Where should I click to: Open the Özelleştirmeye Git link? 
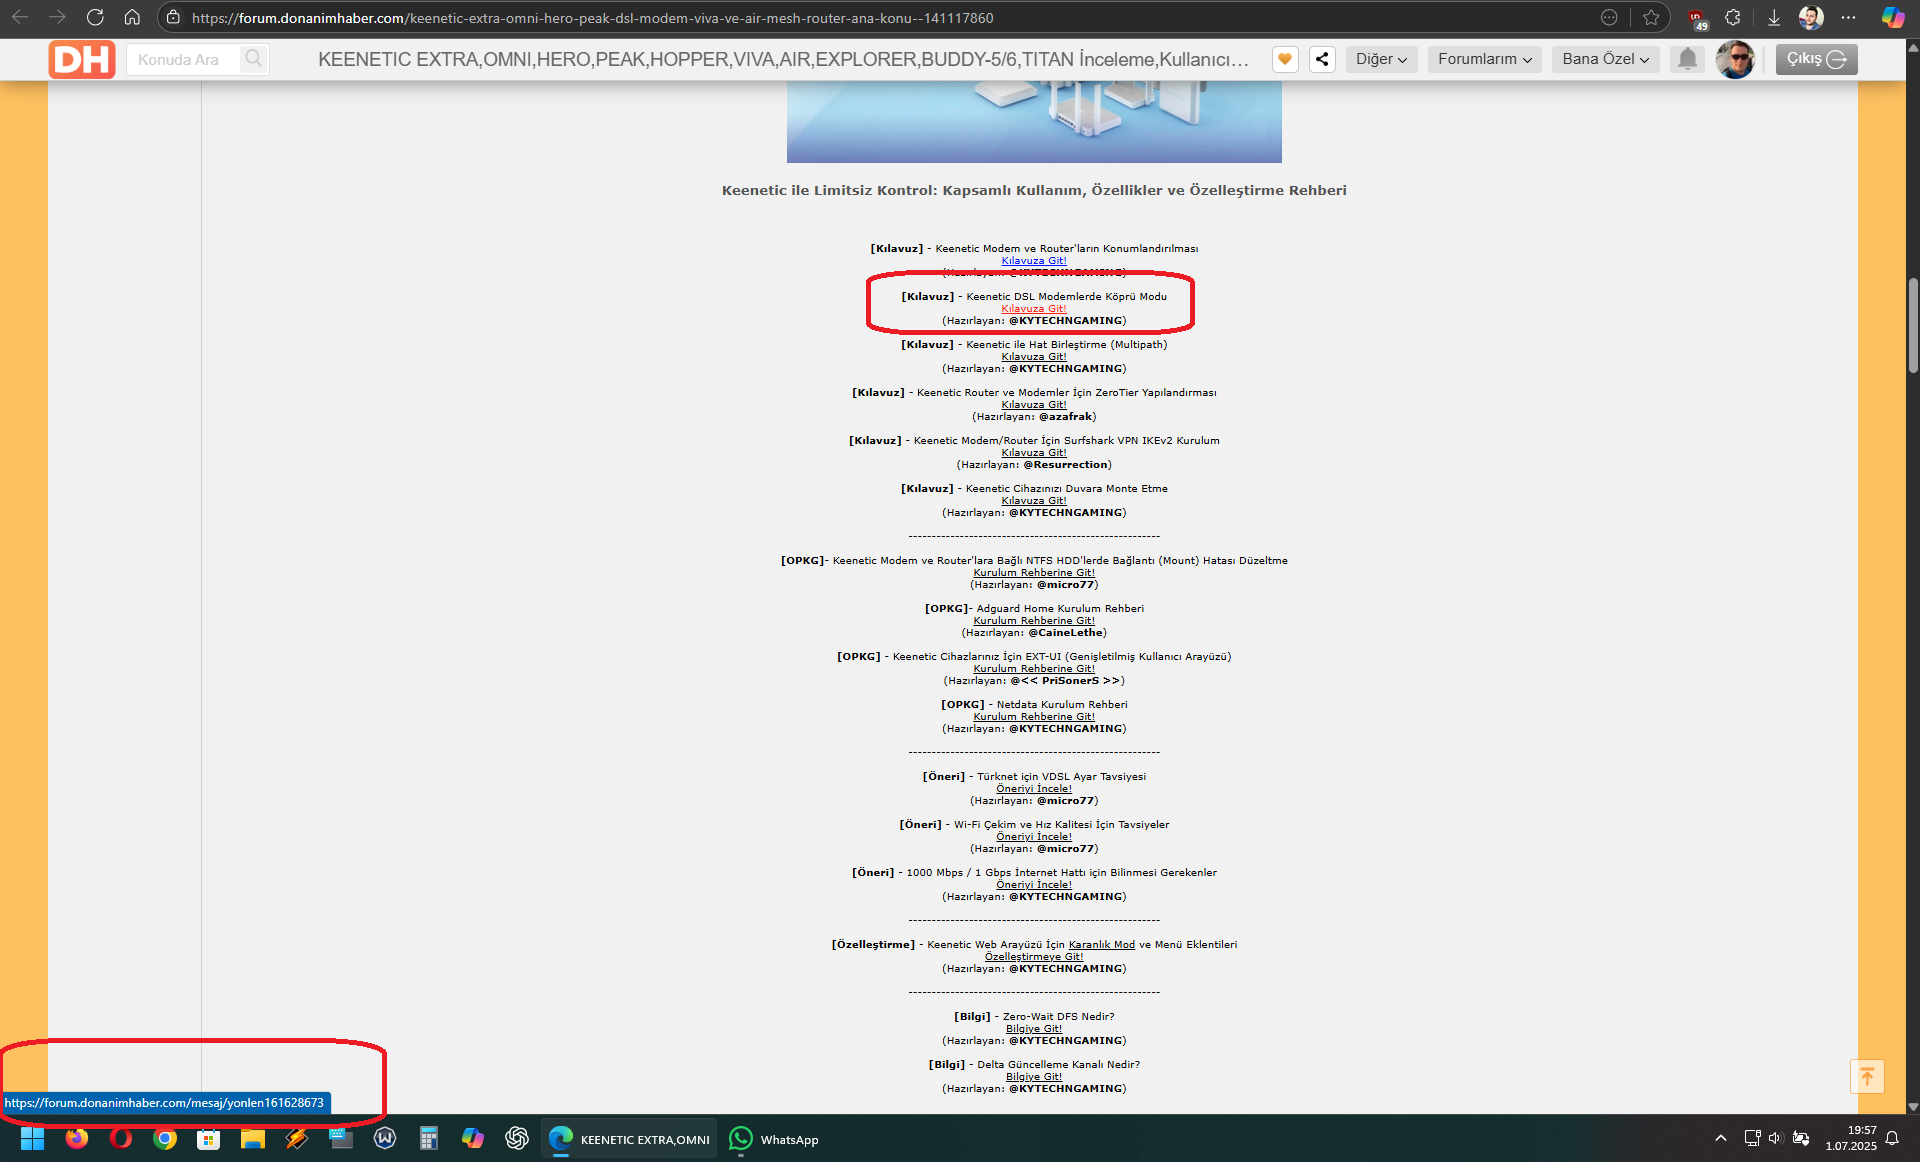coord(1034,957)
